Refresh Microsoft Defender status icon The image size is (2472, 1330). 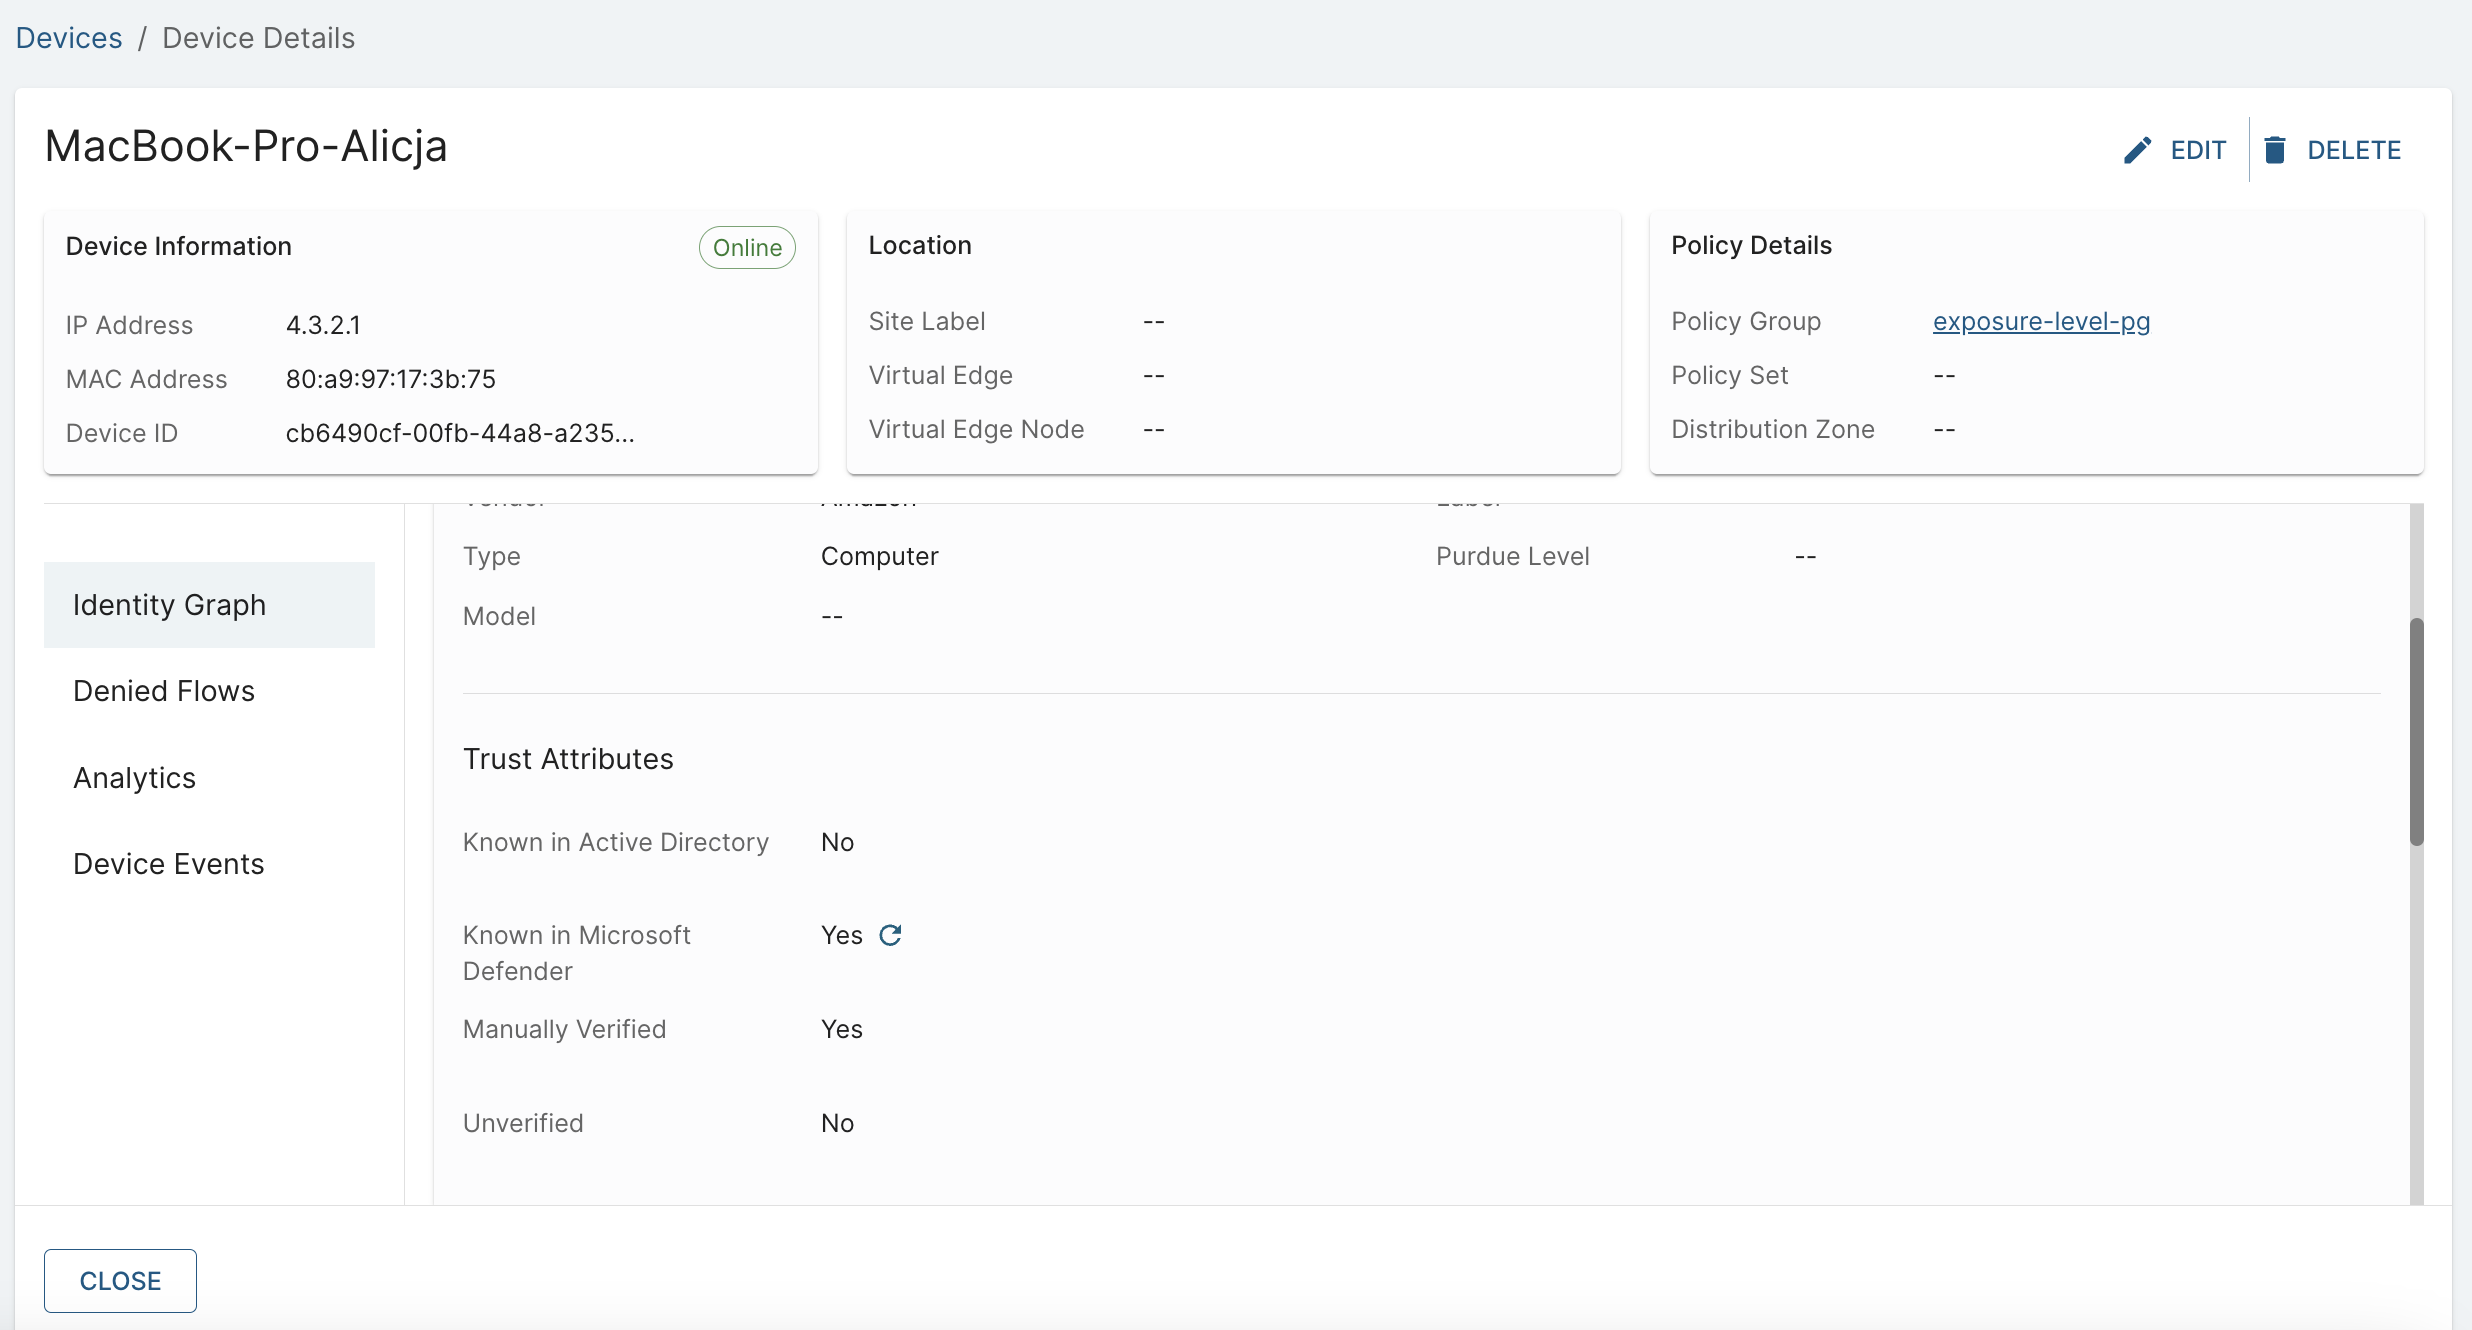coord(890,935)
